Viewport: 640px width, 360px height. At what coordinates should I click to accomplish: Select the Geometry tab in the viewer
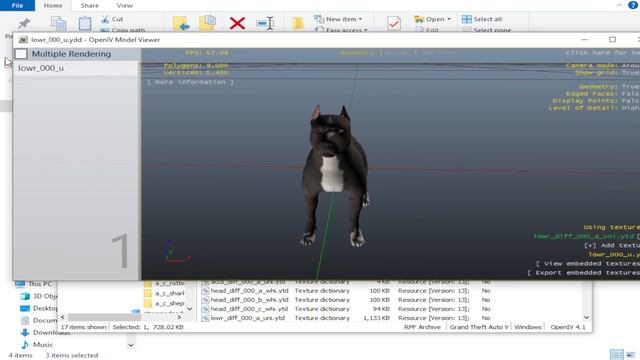(357, 53)
